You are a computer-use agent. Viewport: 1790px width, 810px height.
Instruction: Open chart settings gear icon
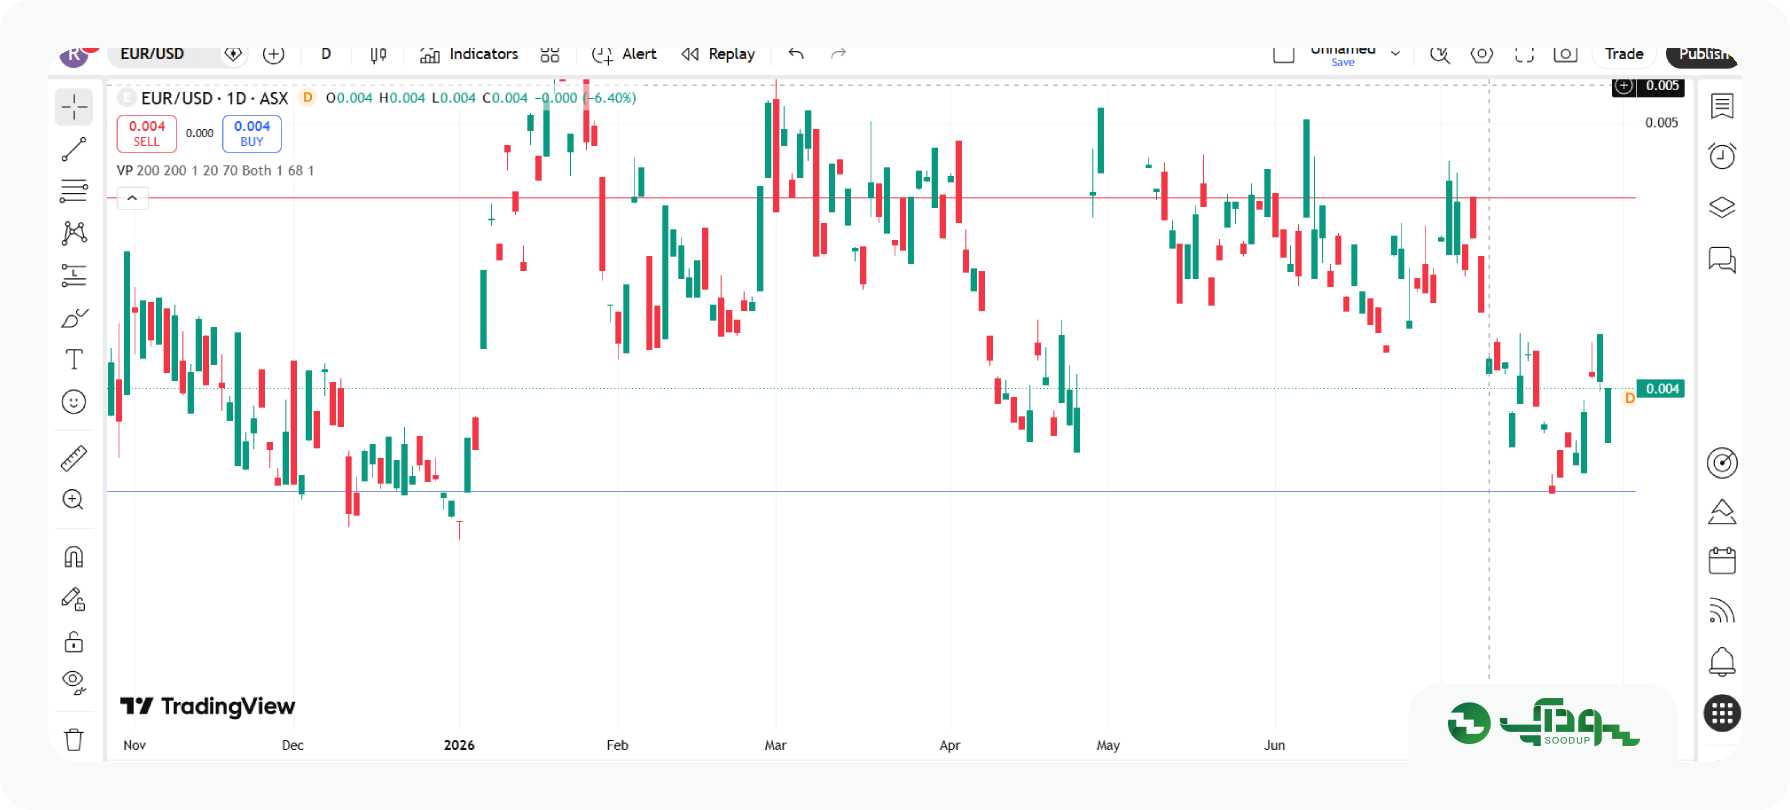[1482, 55]
